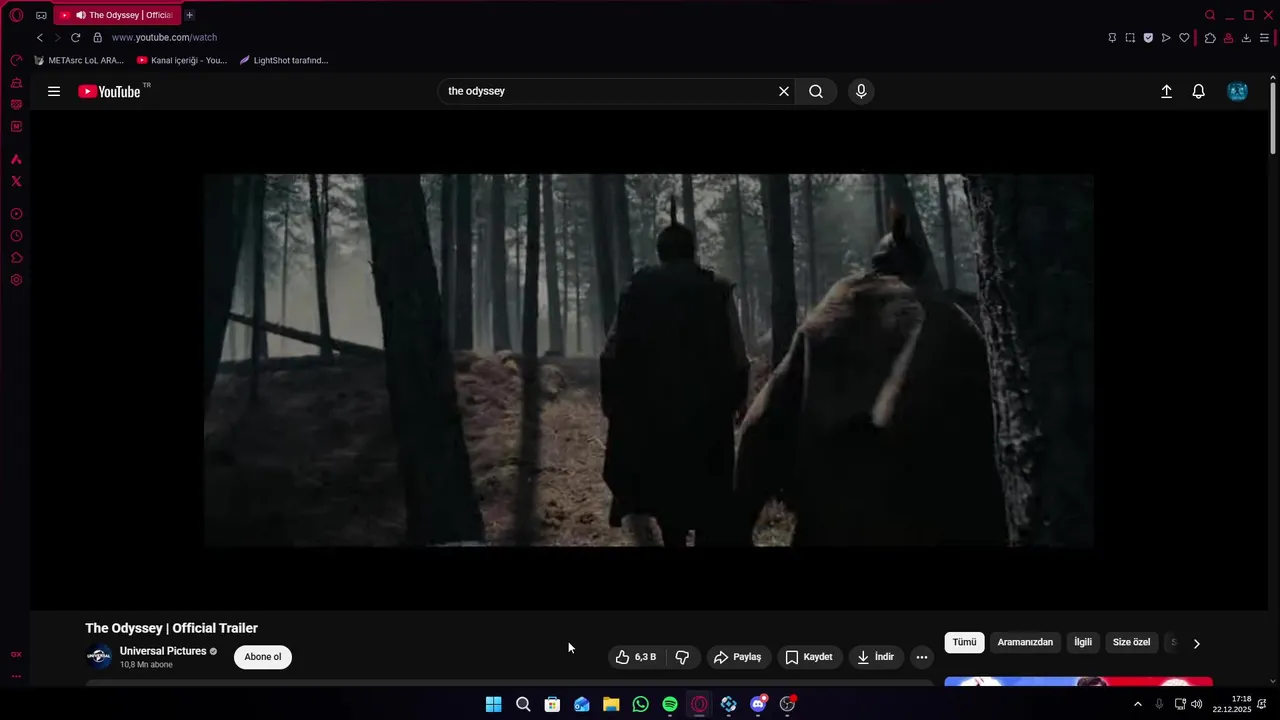Show hidden tray icons chevron
The width and height of the screenshot is (1280, 720).
[1137, 704]
